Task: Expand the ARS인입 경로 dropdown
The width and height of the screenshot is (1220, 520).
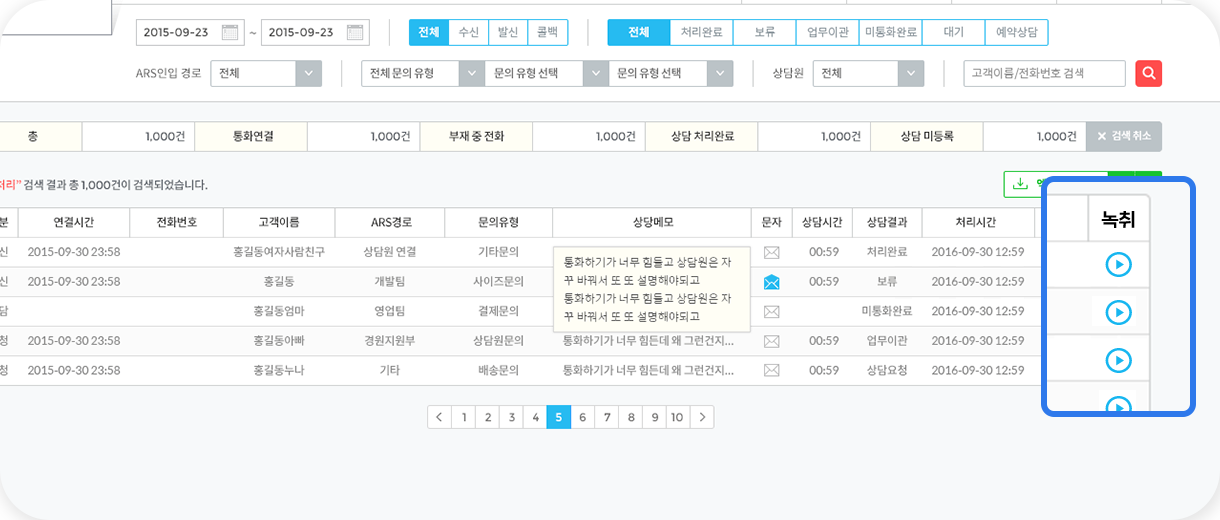Action: click(308, 74)
